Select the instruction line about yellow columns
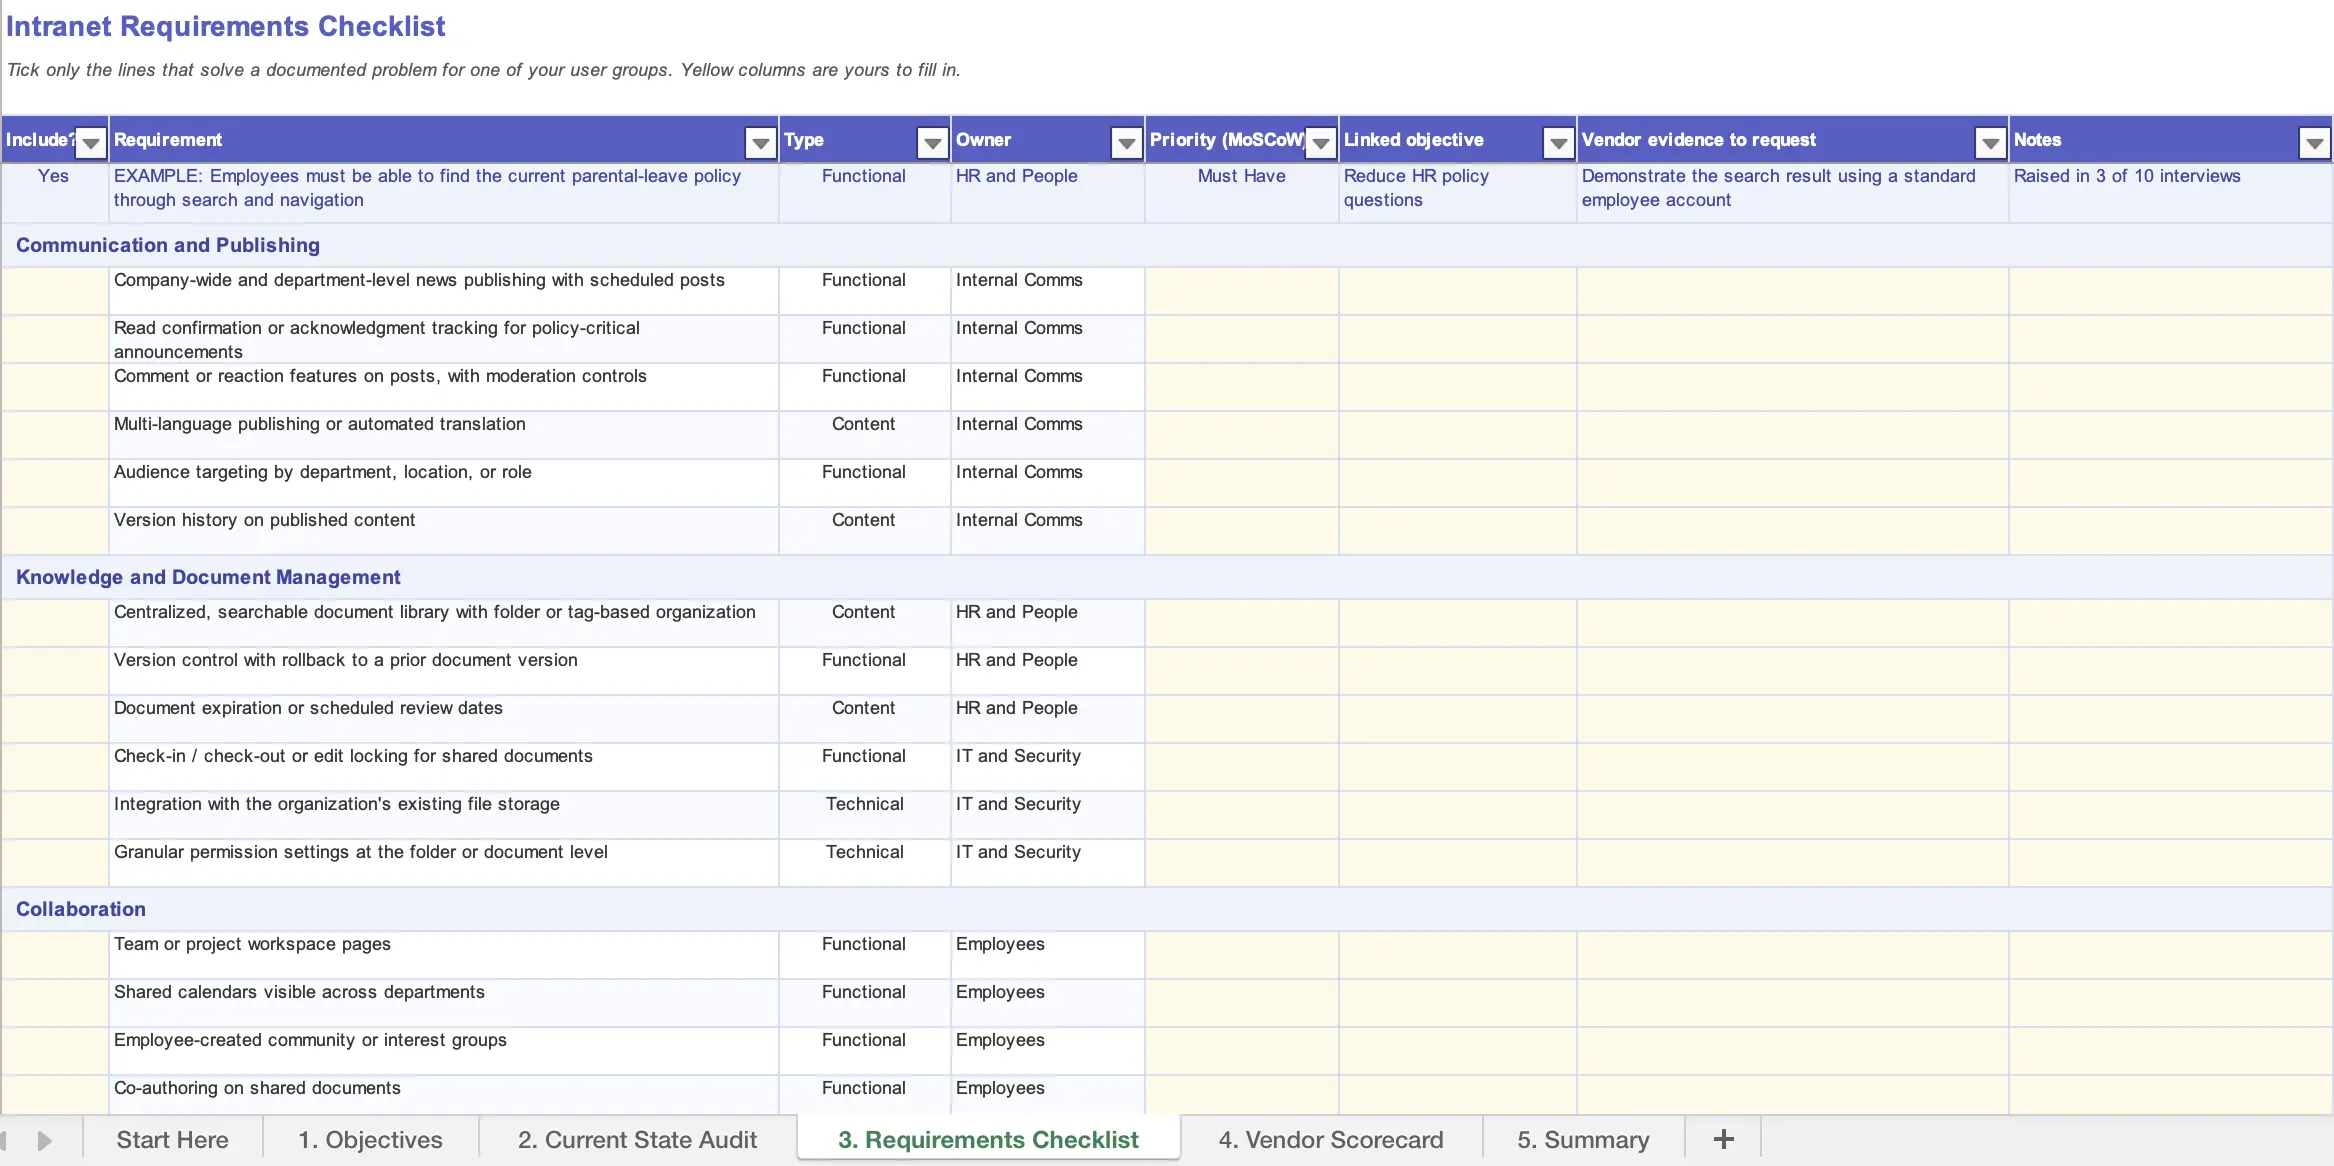 click(x=484, y=70)
